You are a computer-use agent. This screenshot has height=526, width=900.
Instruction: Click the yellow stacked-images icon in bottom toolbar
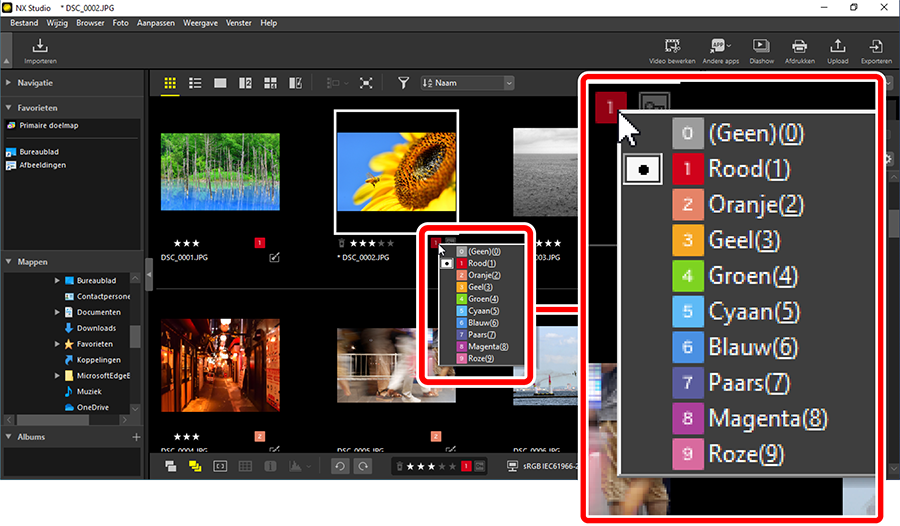[x=195, y=466]
